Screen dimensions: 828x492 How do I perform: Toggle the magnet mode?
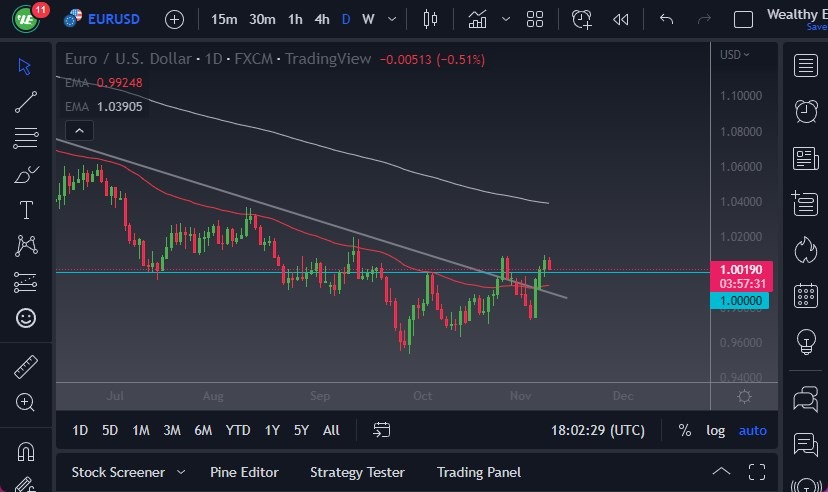click(x=25, y=451)
